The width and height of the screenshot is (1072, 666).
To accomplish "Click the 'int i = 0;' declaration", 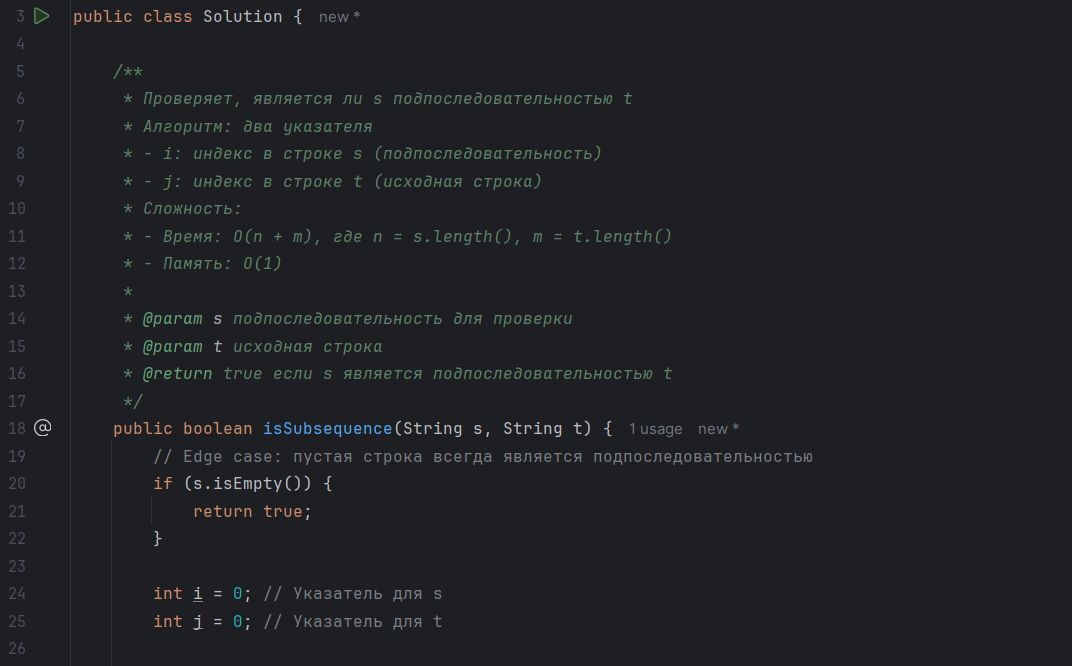I will tap(202, 594).
